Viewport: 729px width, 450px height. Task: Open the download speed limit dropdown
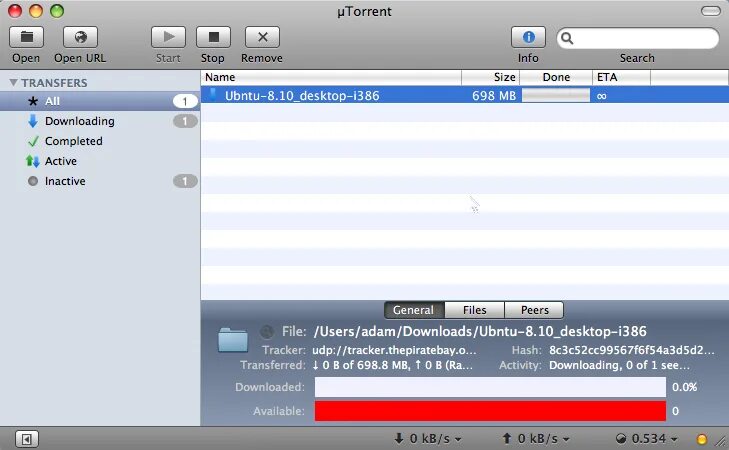point(428,438)
